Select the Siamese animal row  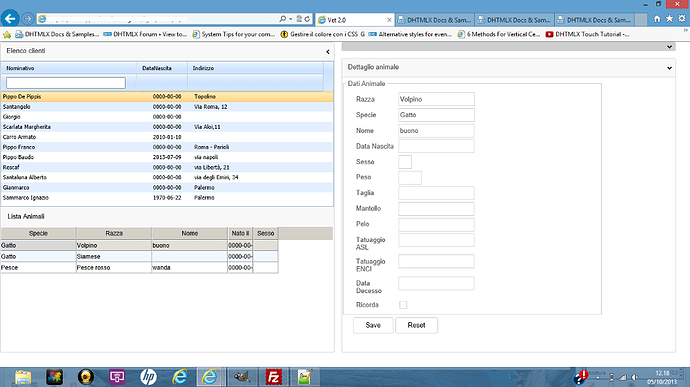point(139,256)
